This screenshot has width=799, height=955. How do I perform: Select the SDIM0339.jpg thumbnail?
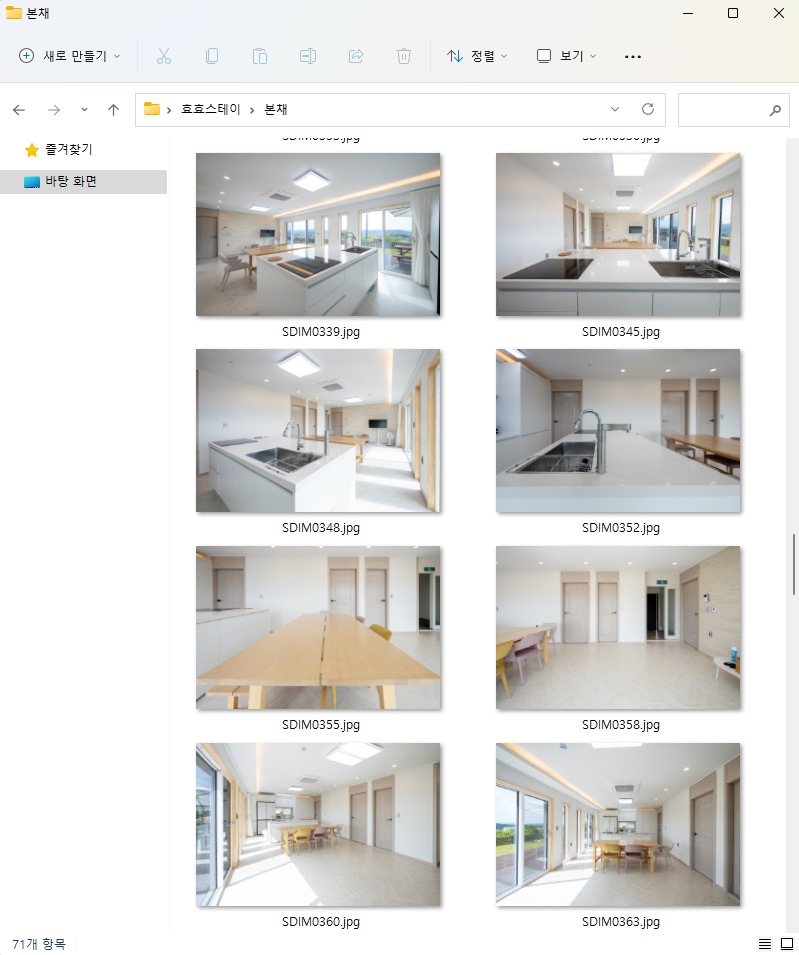click(x=318, y=234)
